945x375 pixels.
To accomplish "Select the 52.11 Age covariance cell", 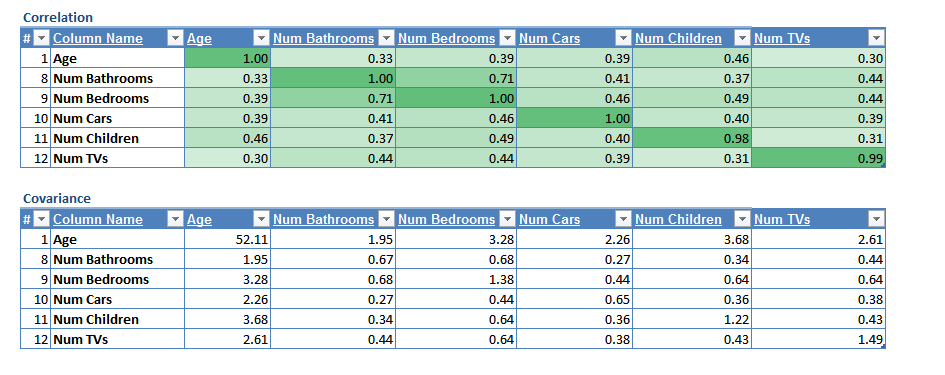I will (227, 239).
